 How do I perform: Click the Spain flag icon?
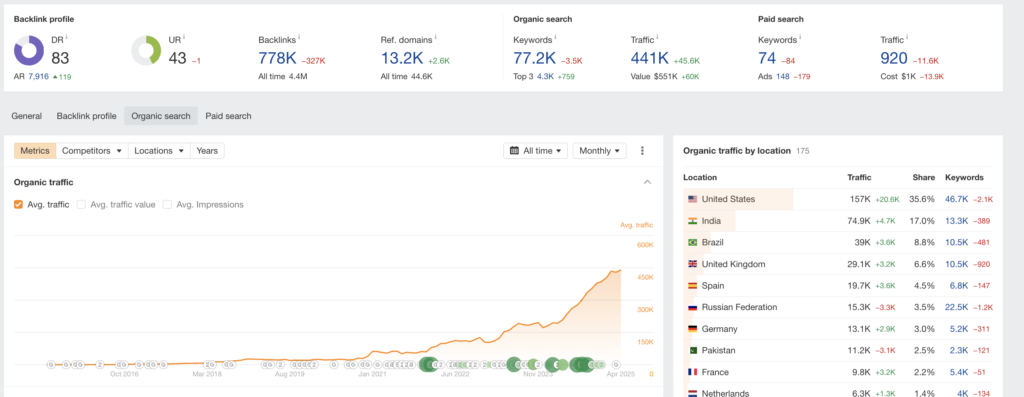tap(692, 285)
